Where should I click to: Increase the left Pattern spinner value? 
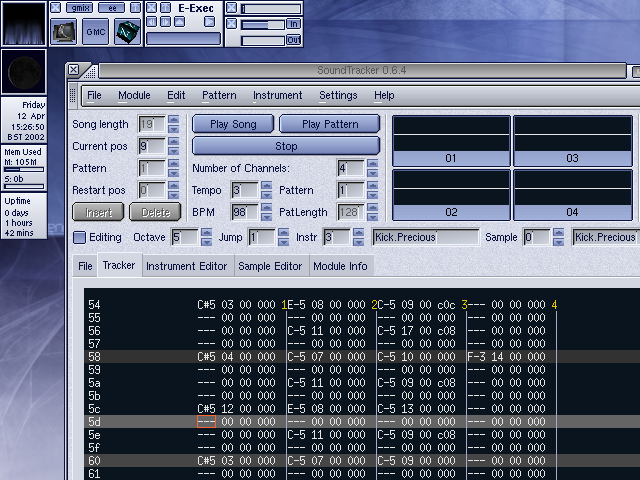(173, 164)
